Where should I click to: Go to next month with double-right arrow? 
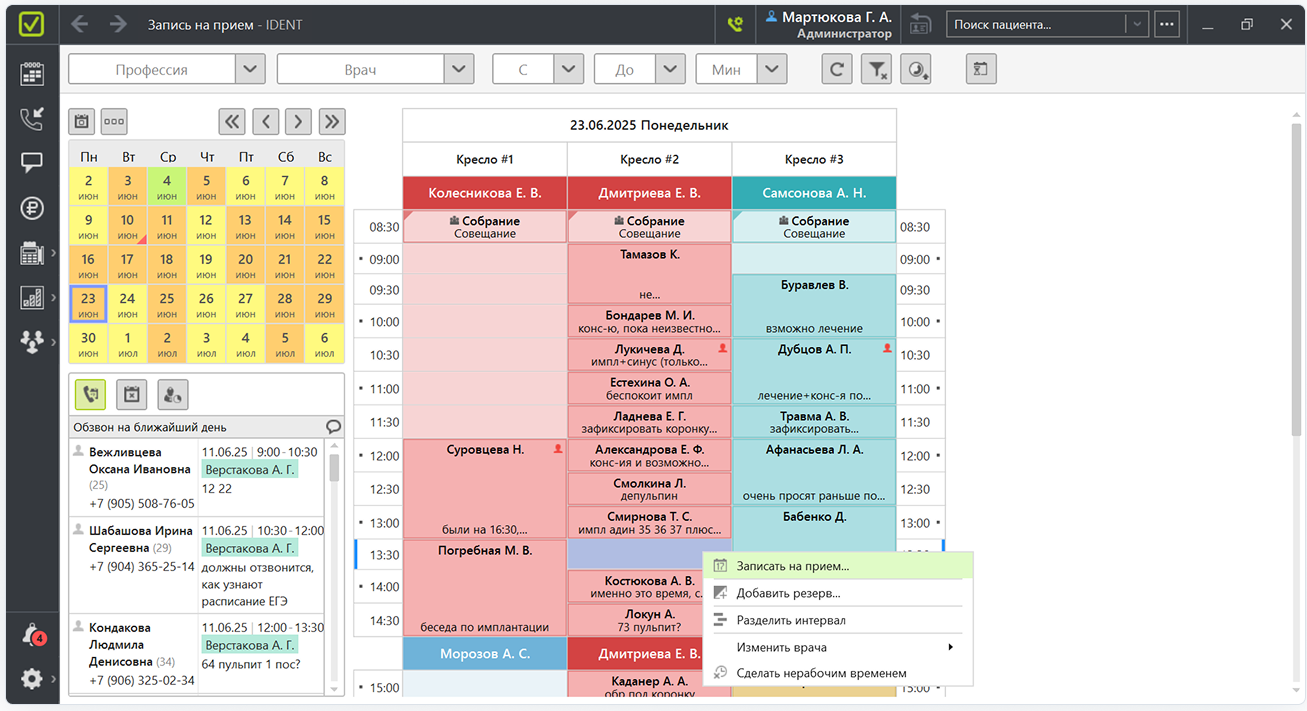click(x=331, y=122)
